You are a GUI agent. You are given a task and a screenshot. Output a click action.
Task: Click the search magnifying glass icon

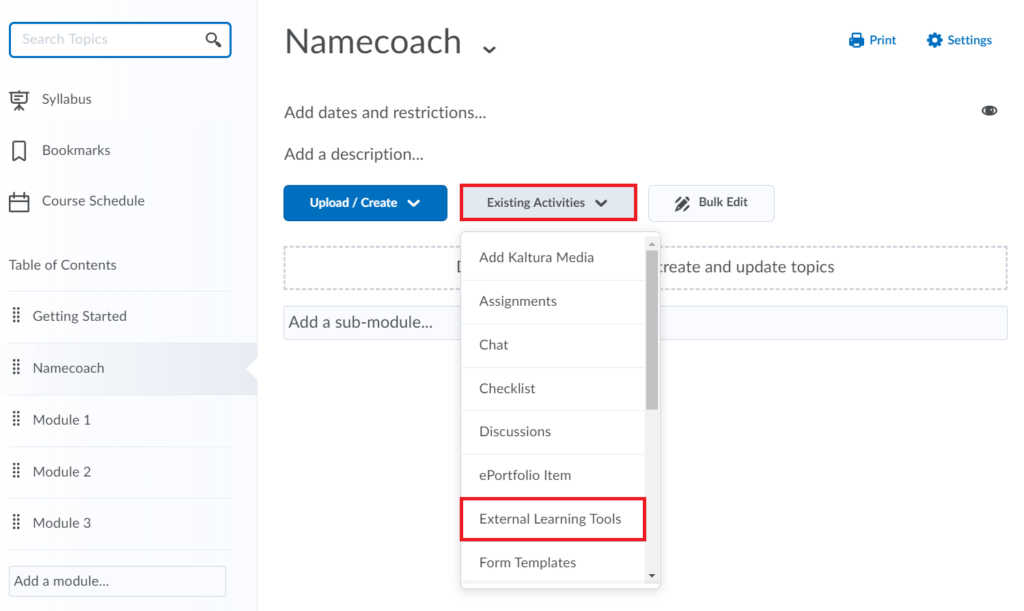[213, 39]
